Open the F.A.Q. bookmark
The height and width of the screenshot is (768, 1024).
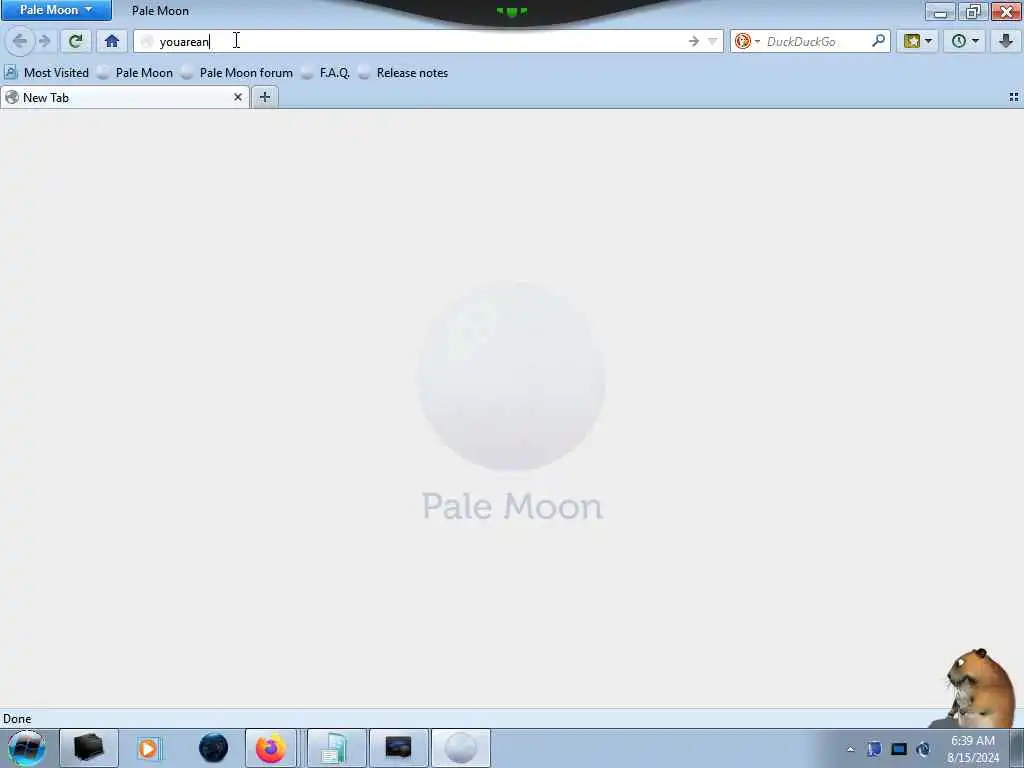[x=326, y=72]
